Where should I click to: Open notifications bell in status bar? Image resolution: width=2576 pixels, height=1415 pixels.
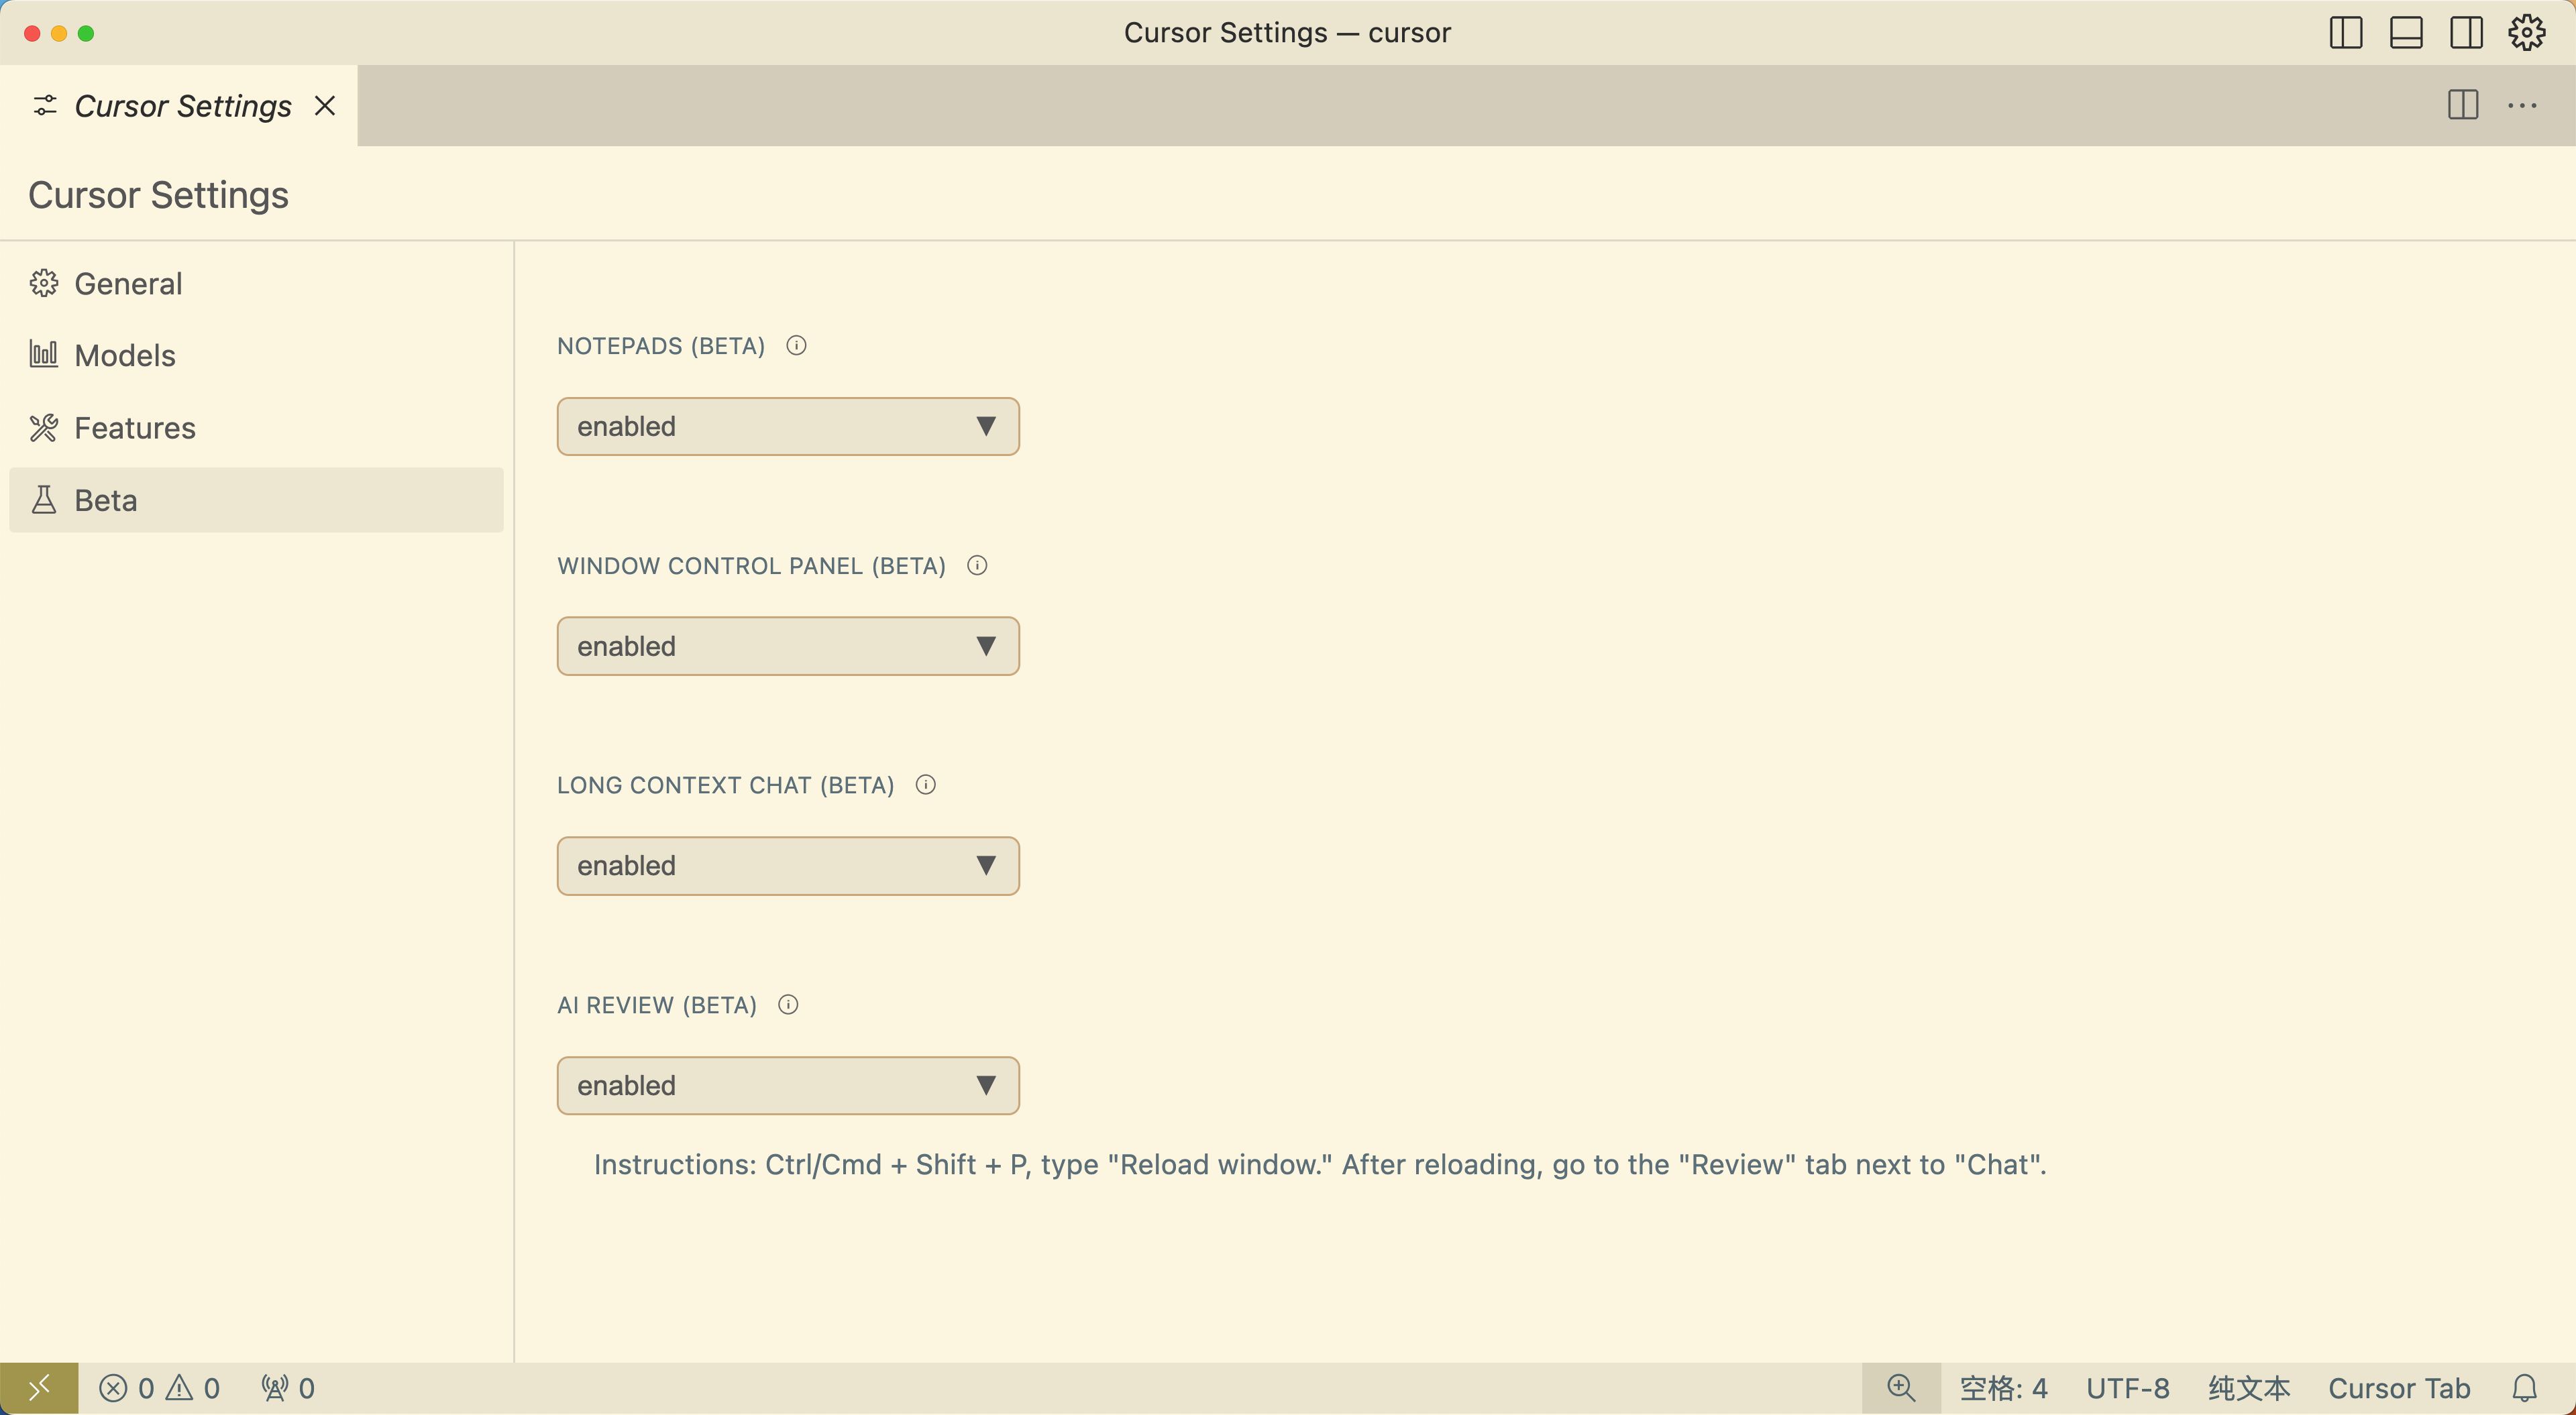pyautogui.click(x=2525, y=1389)
